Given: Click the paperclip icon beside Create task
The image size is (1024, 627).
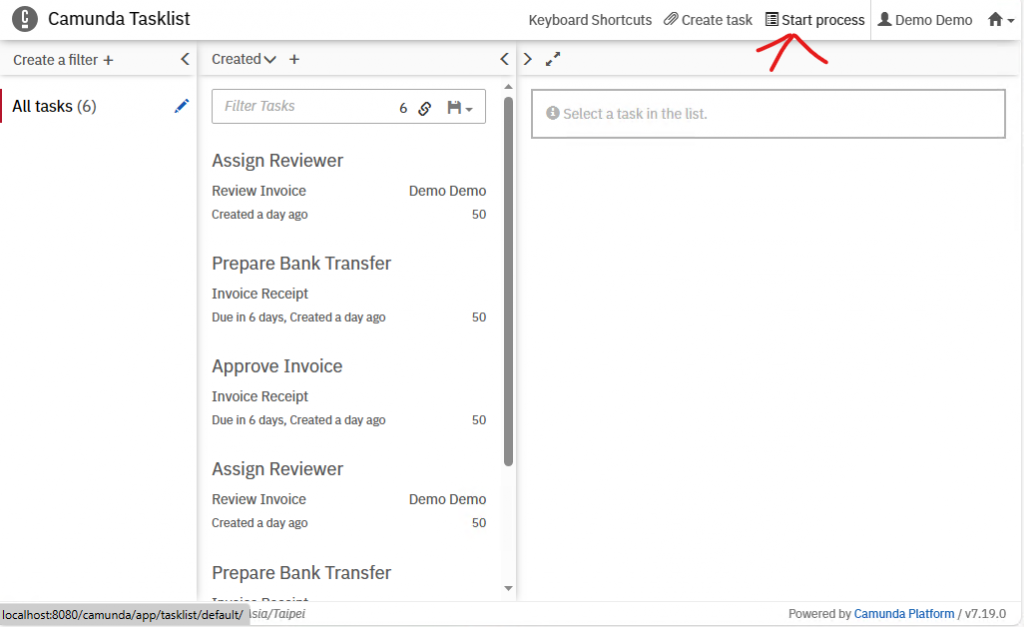Looking at the screenshot, I should (x=671, y=19).
